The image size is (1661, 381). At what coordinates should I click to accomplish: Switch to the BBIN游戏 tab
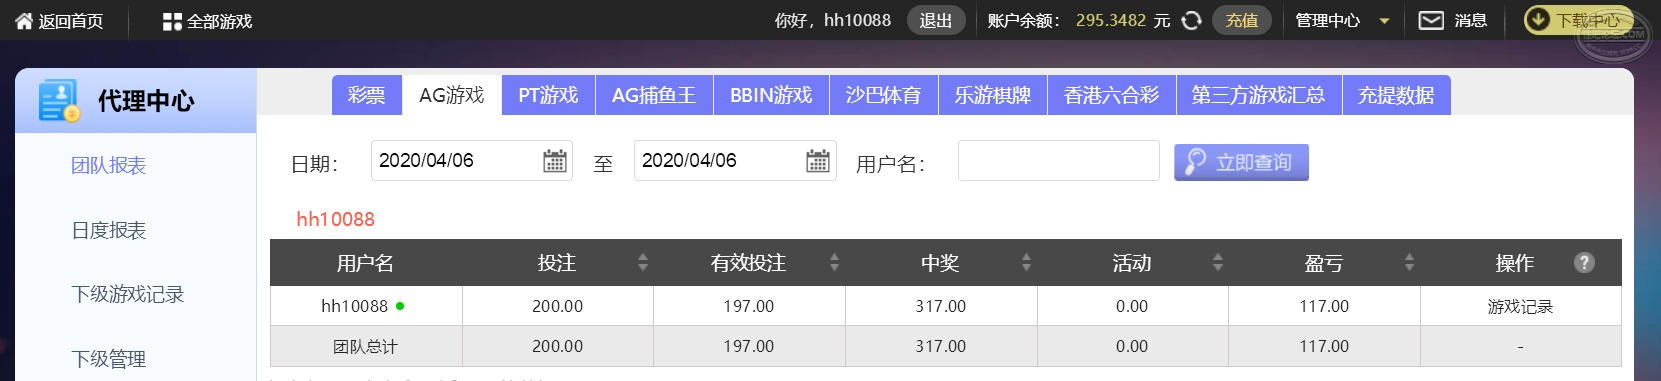coord(771,95)
